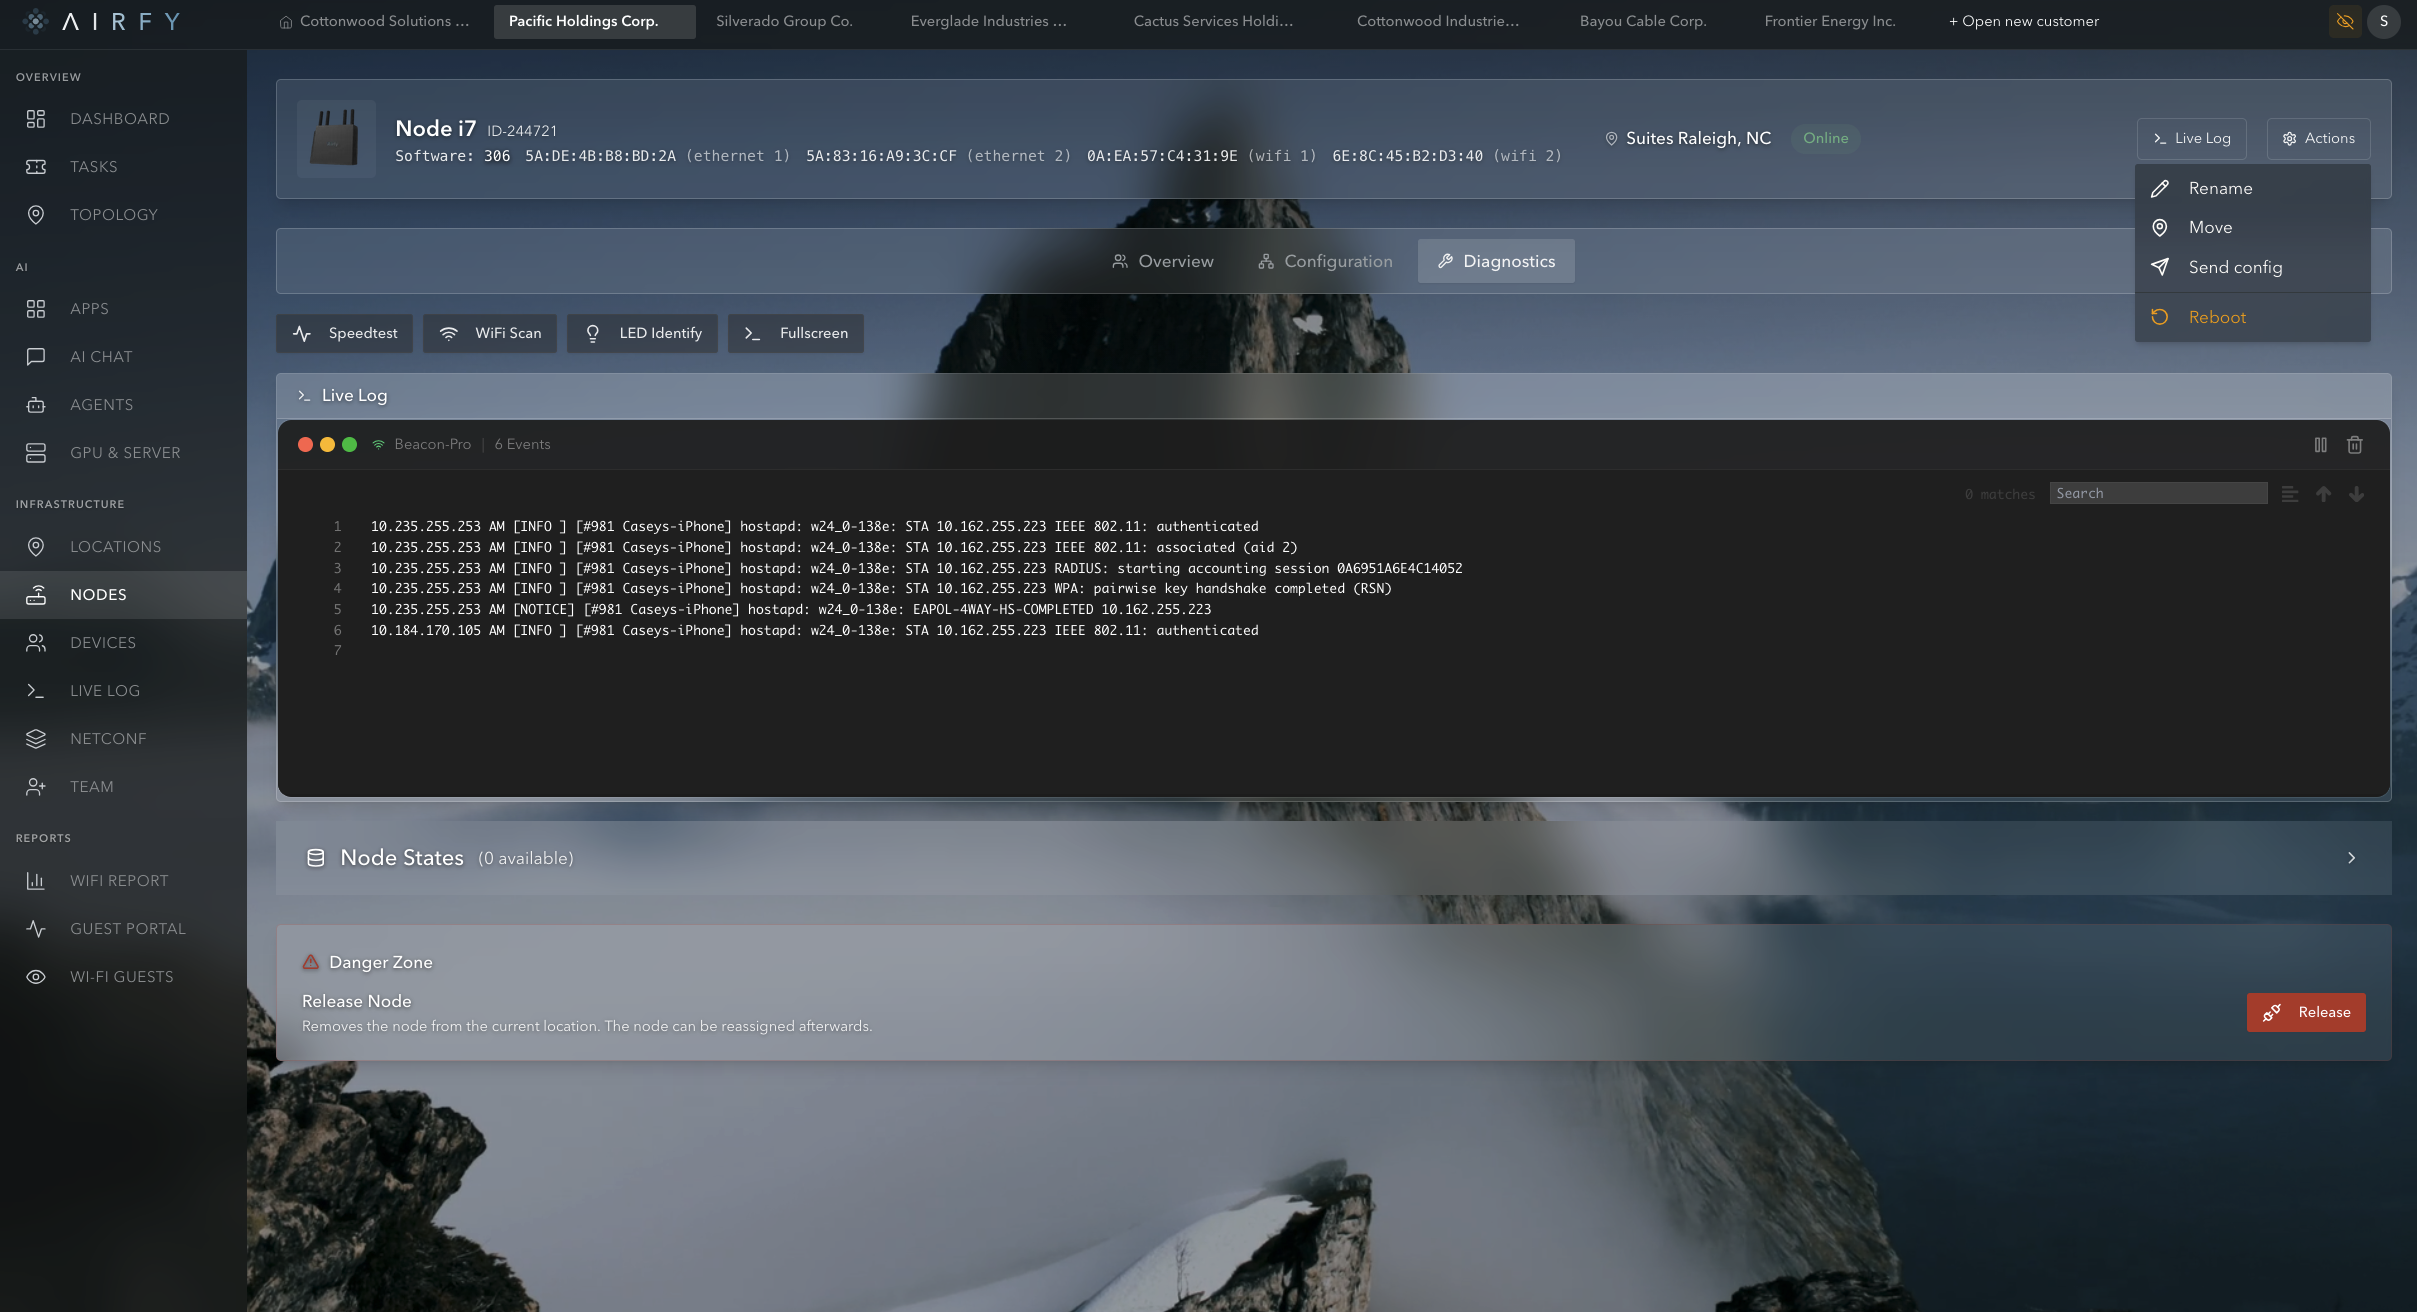Viewport: 2417px width, 1312px height.
Task: Open the Actions dropdown menu
Action: pos(2318,139)
